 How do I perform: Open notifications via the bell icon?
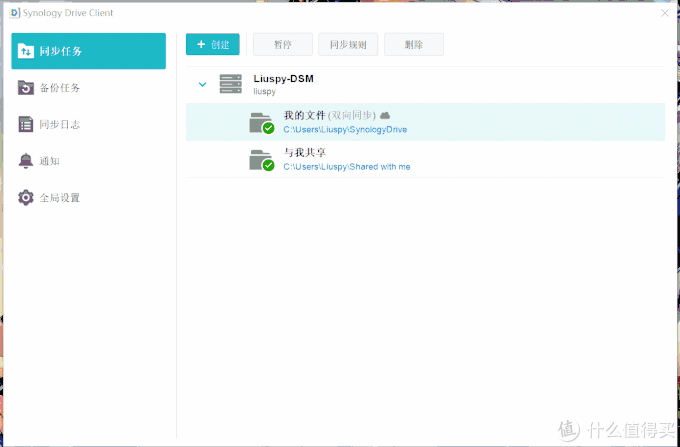[26, 161]
